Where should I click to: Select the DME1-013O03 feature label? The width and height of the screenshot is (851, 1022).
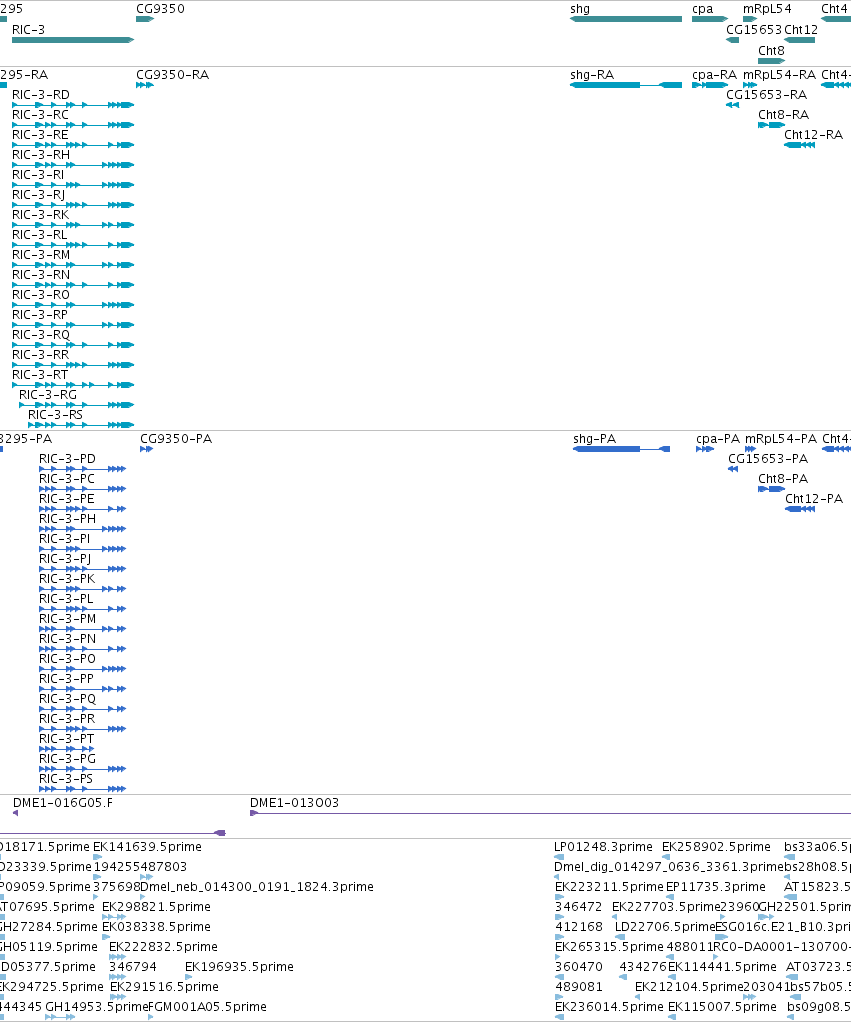point(295,803)
